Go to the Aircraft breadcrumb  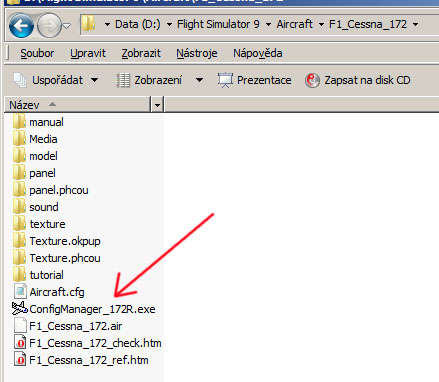[x=294, y=24]
